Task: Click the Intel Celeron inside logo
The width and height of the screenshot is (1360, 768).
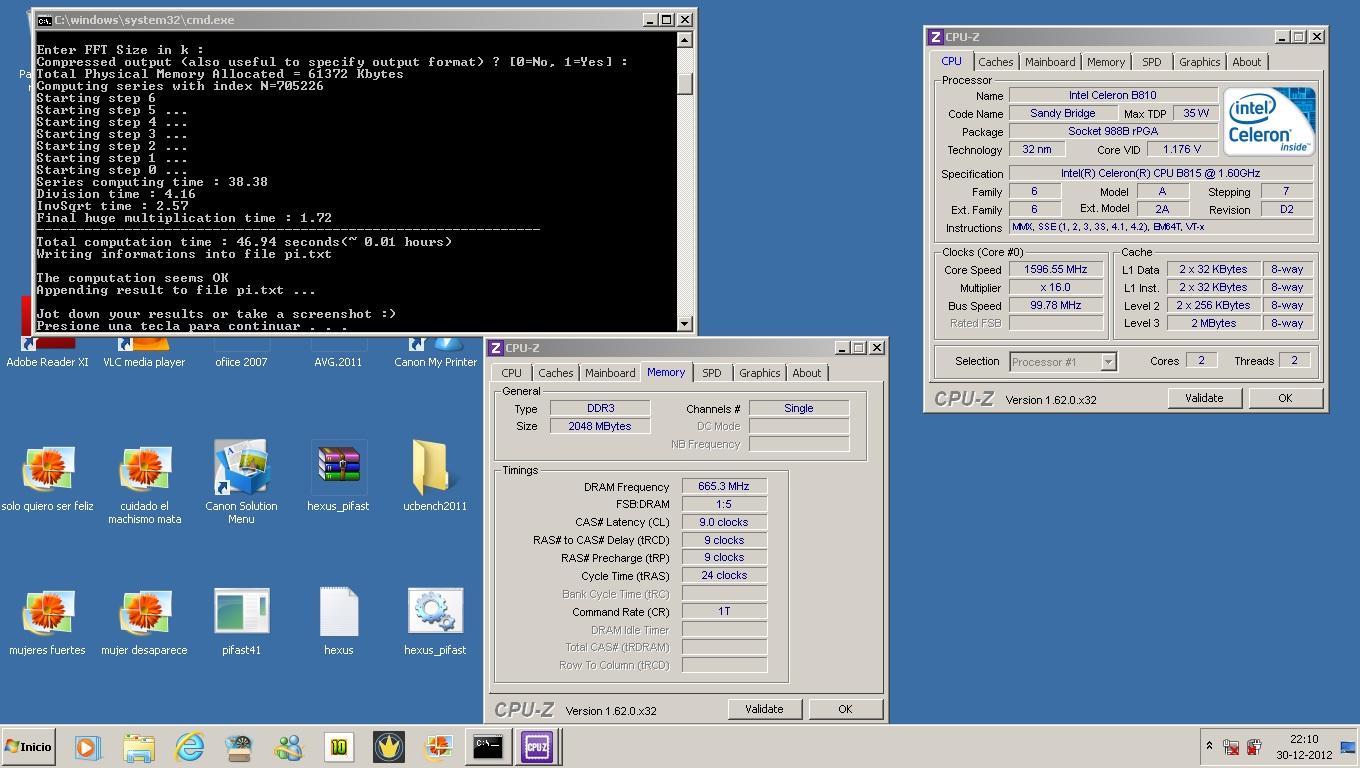Action: coord(1269,122)
